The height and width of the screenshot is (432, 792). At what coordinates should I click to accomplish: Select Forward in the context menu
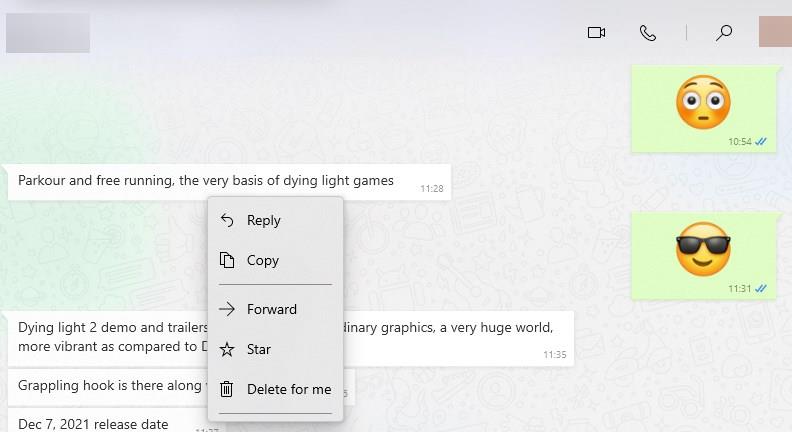click(272, 310)
